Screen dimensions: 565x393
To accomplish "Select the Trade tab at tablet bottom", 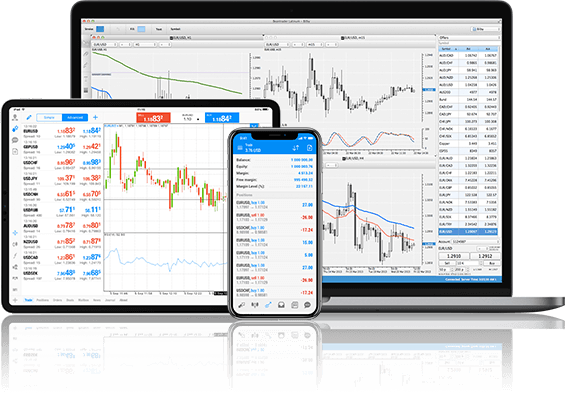I will point(28,300).
